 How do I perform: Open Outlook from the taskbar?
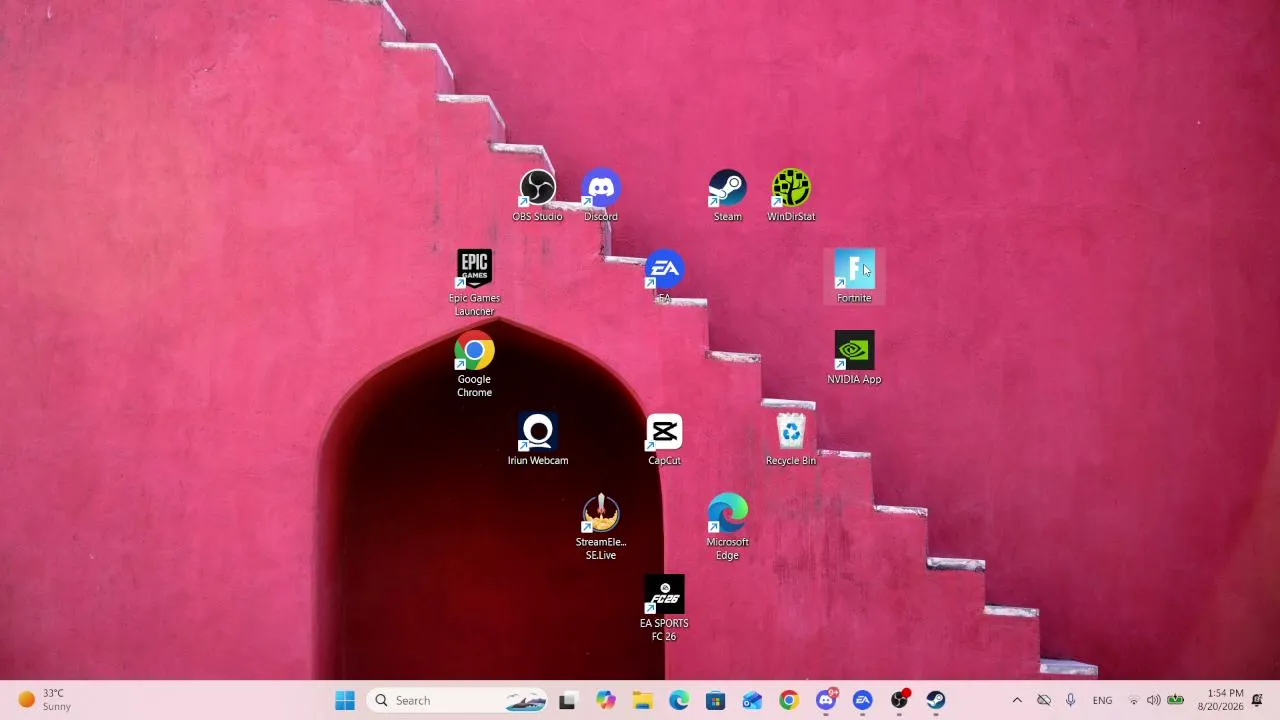(752, 701)
